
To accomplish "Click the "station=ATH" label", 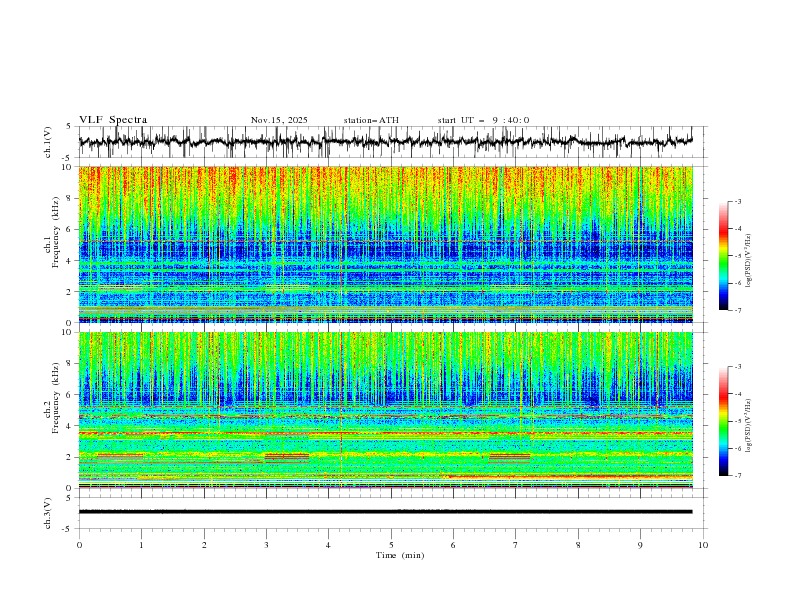I will point(371,120).
